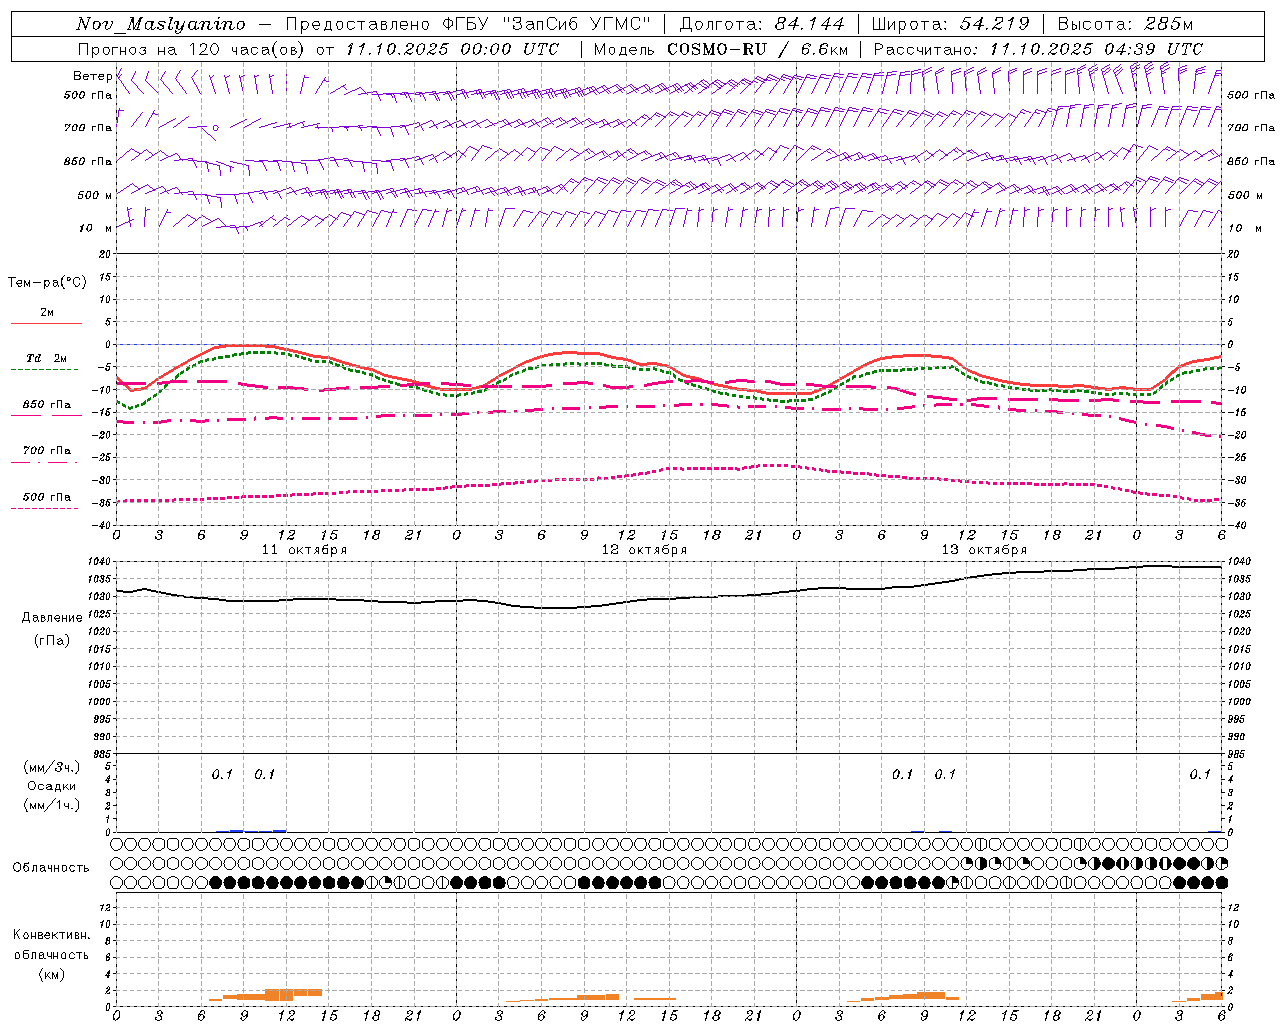1280x1024 pixels.
Task: Click the Облачность panel label
Action: (x=51, y=868)
